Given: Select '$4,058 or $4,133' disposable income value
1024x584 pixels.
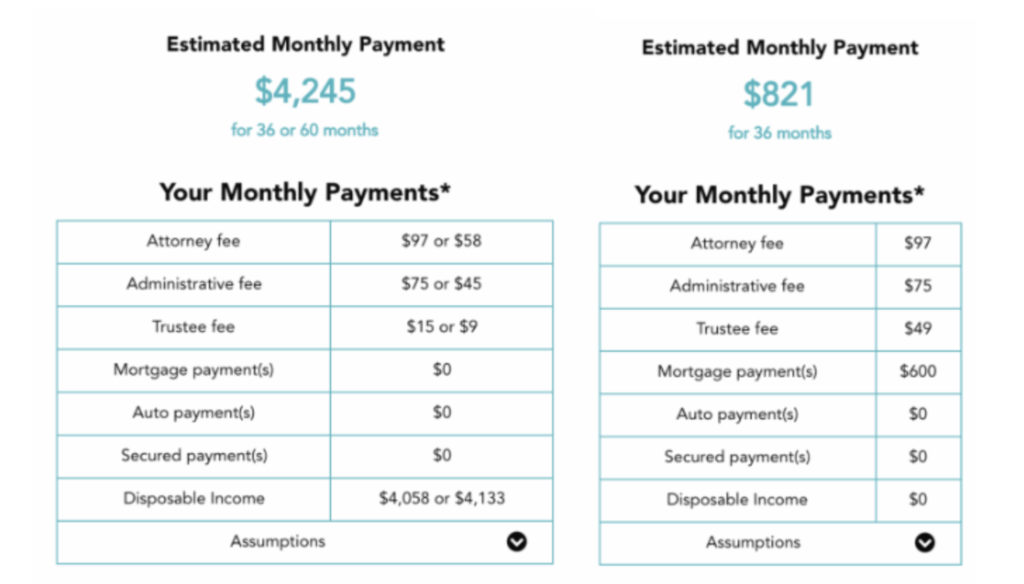Looking at the screenshot, I should pyautogui.click(x=442, y=498).
